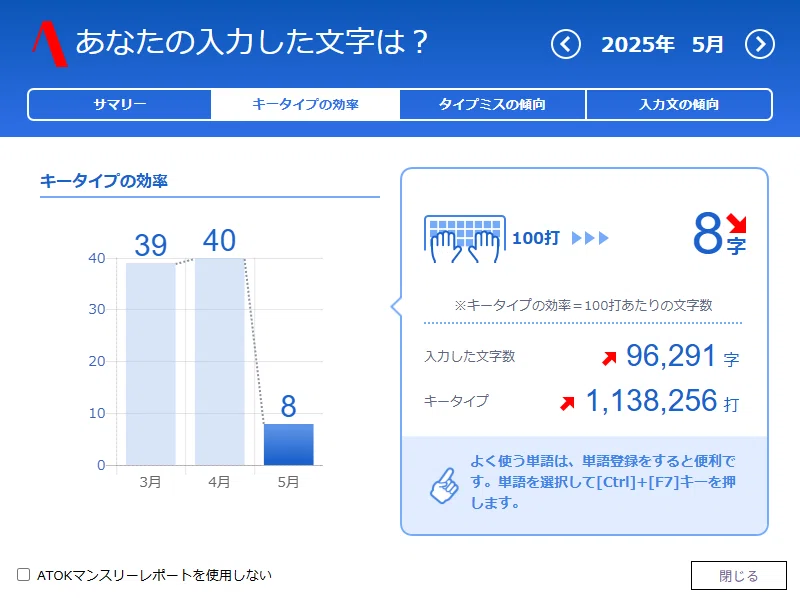The width and height of the screenshot is (800, 600).
Task: Click the dark blue 5月 bar
Action: [288, 444]
